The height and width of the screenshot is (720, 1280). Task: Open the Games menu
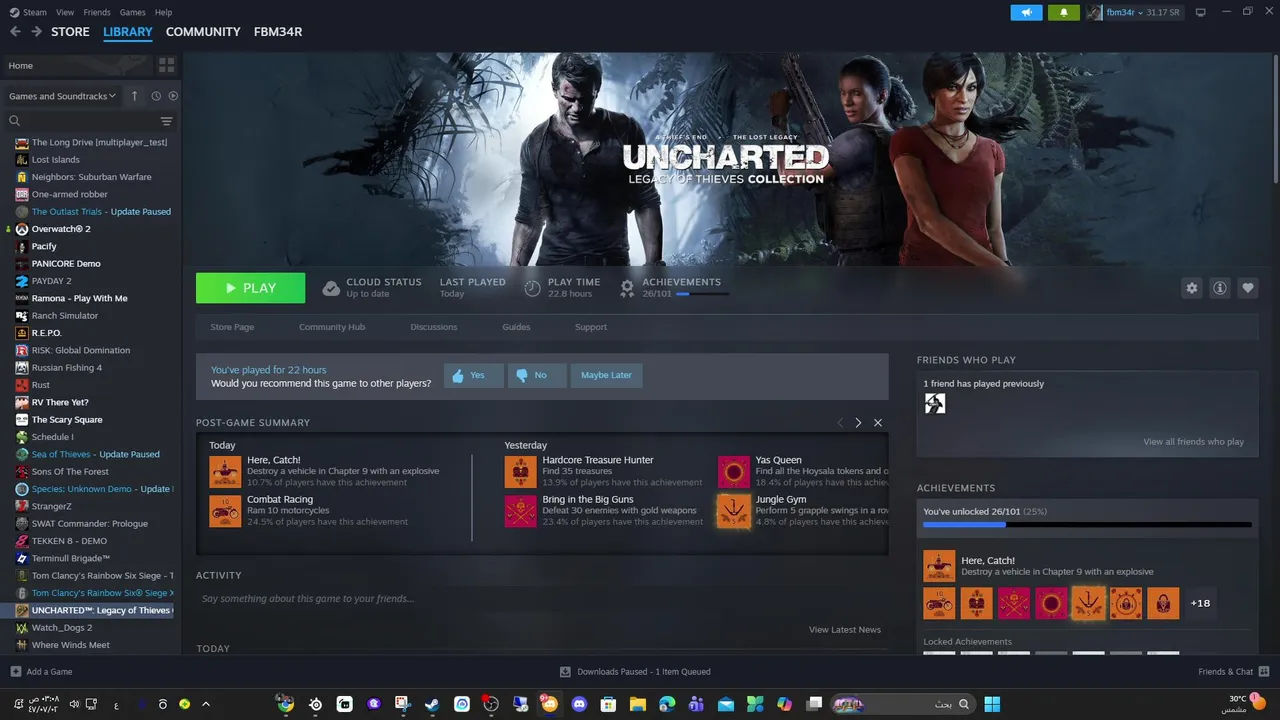coord(133,12)
